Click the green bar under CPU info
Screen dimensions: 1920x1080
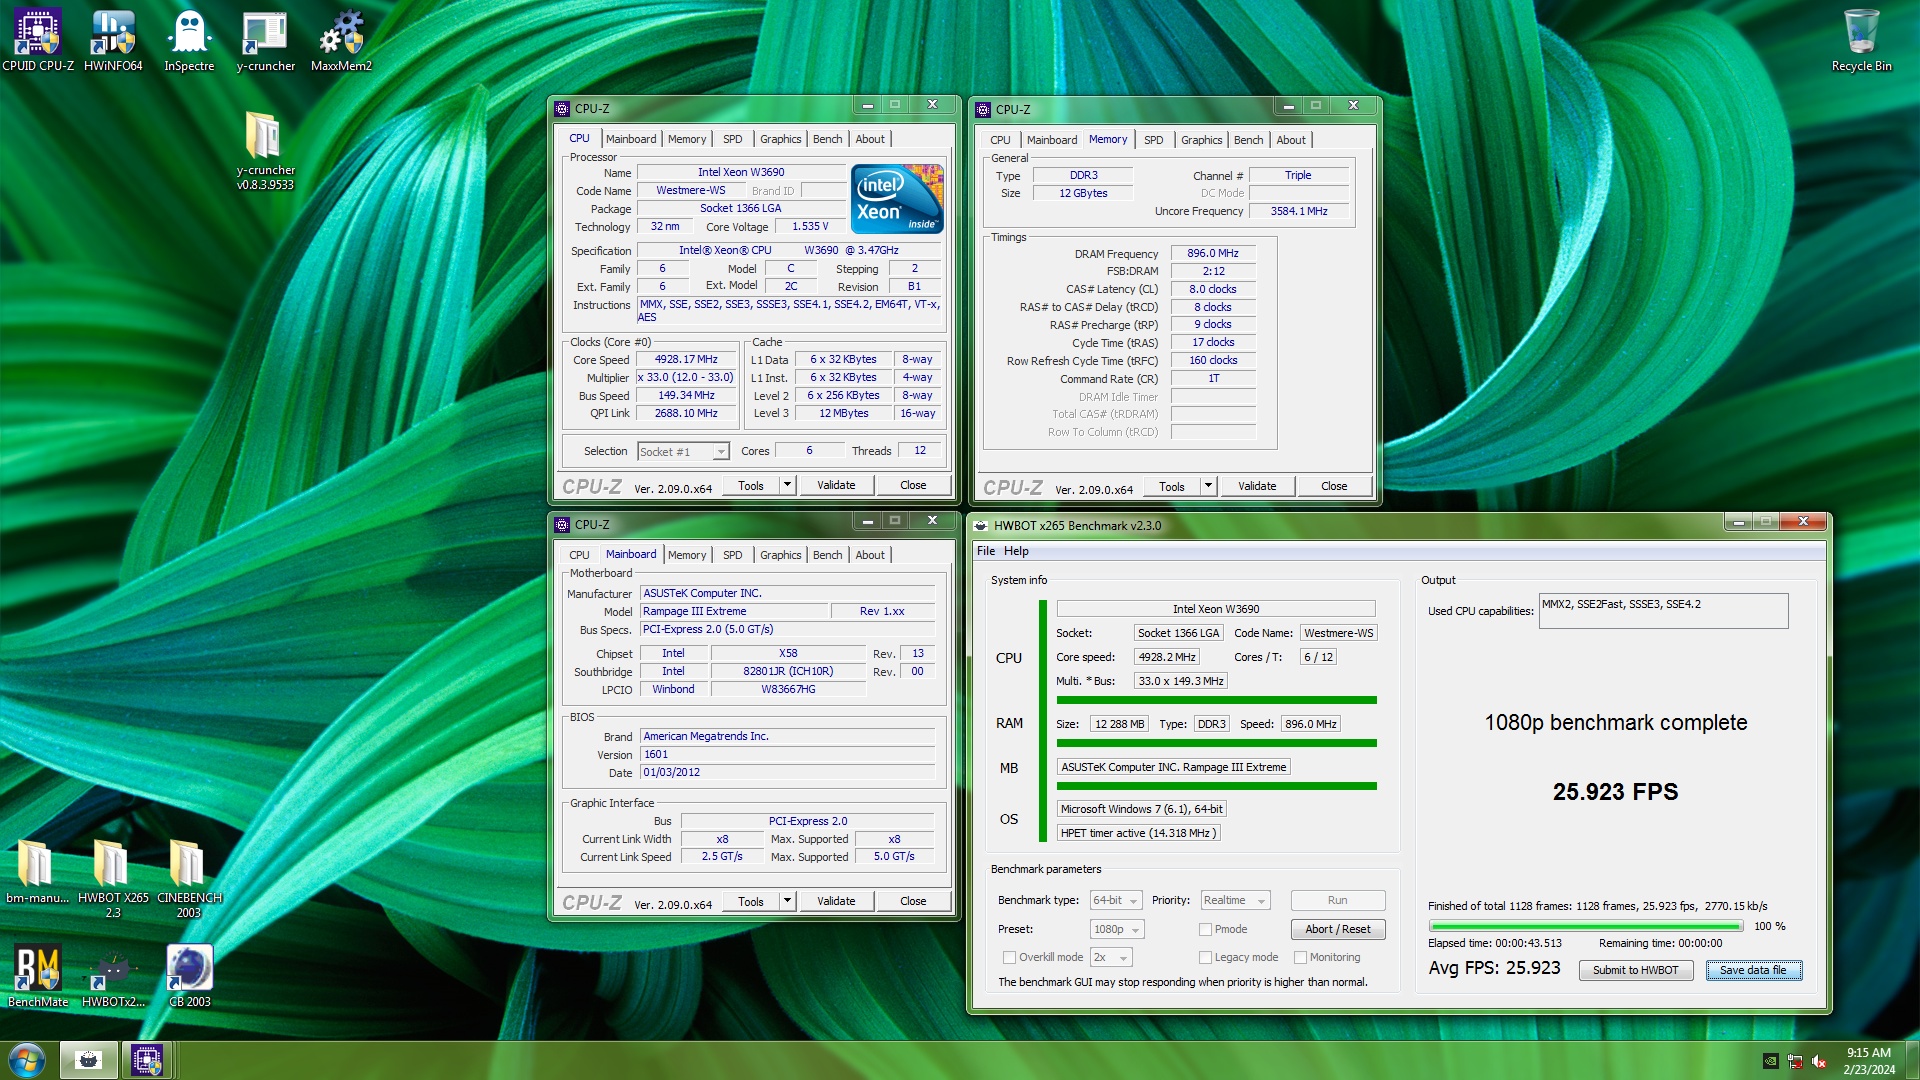(1217, 700)
